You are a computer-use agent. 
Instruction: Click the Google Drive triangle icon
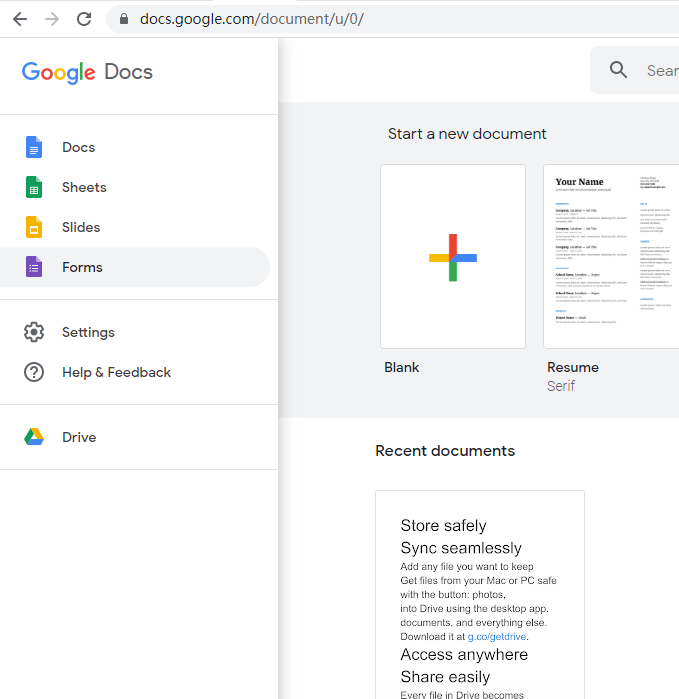click(34, 437)
